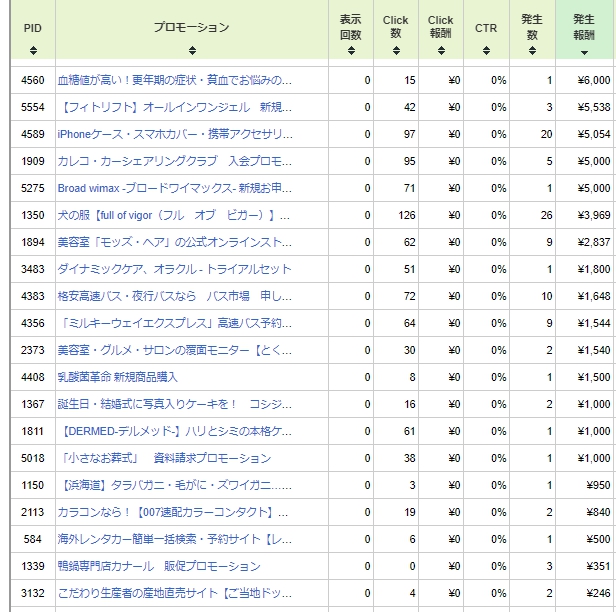Viewport: 616px width, 612px height.
Task: Select reward value ¥950
Action: tap(598, 485)
